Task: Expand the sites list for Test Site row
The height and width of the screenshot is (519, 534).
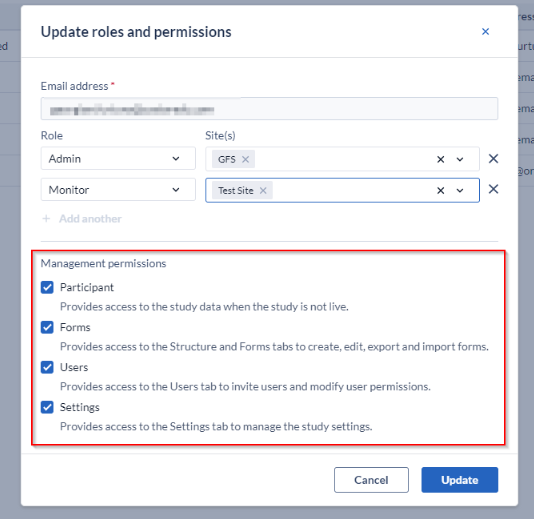Action: pyautogui.click(x=460, y=190)
